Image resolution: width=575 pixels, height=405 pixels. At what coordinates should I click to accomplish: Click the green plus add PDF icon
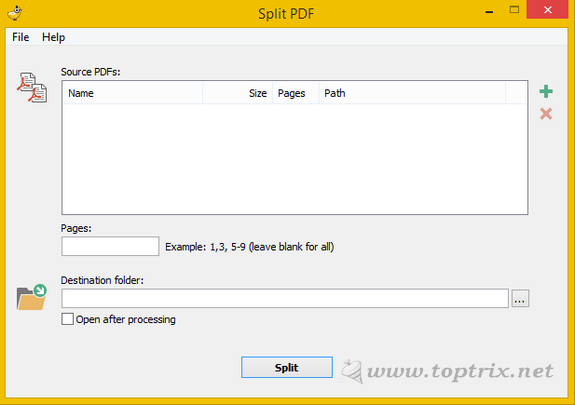(x=546, y=91)
